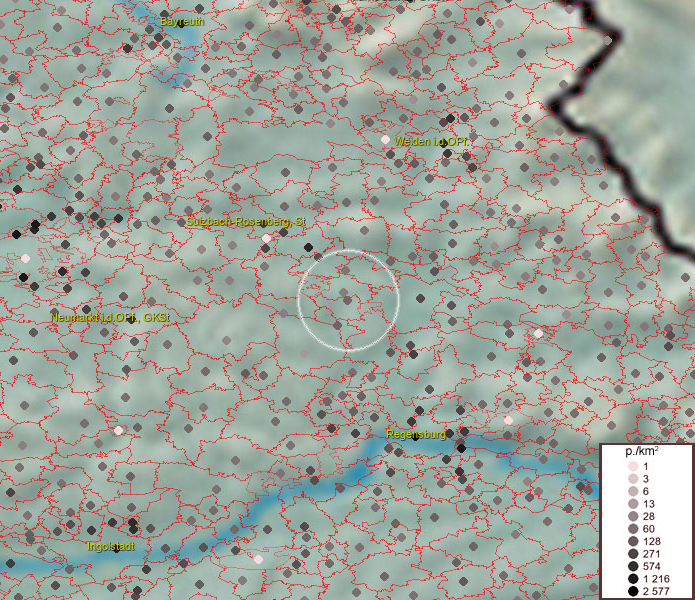Click the p./km² legend title
Image resolution: width=695 pixels, height=600 pixels.
pos(642,452)
